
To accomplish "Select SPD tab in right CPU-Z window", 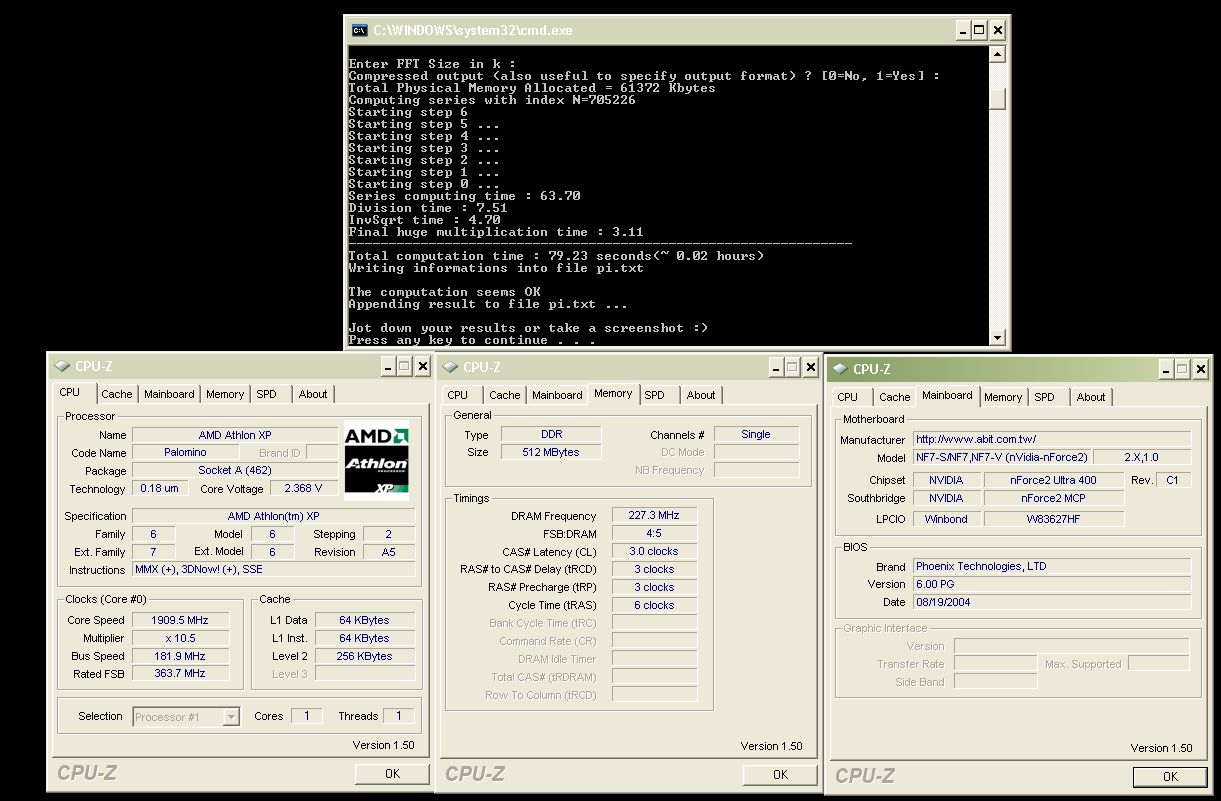I will [1045, 397].
